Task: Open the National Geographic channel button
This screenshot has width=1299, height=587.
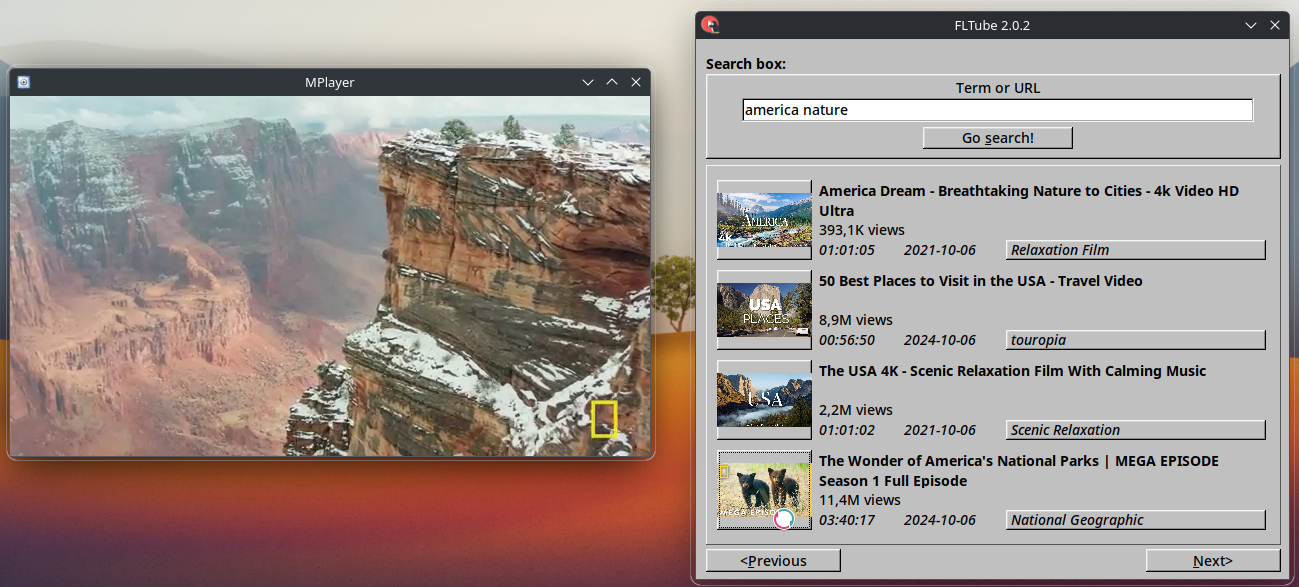Action: 1136,520
